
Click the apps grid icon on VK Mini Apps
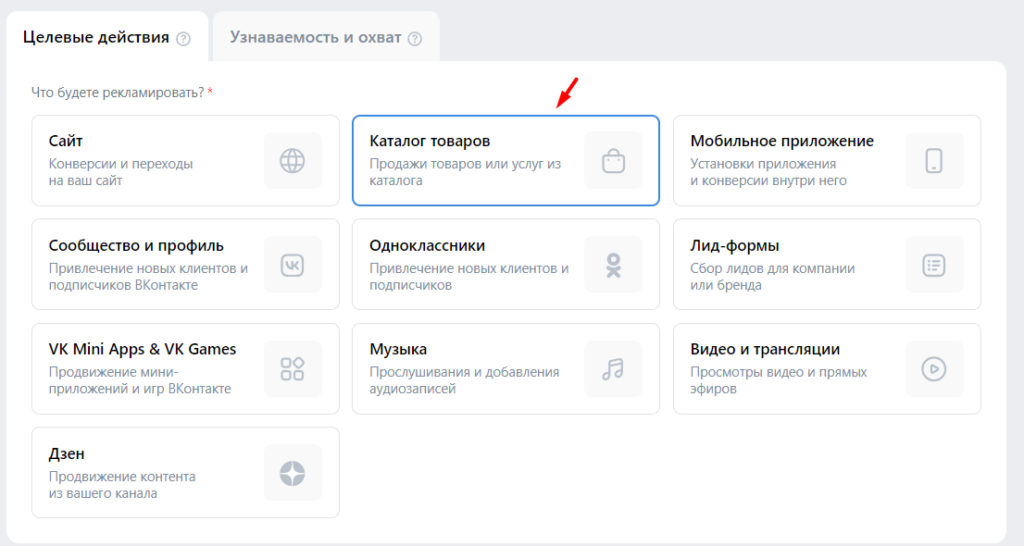click(x=293, y=368)
